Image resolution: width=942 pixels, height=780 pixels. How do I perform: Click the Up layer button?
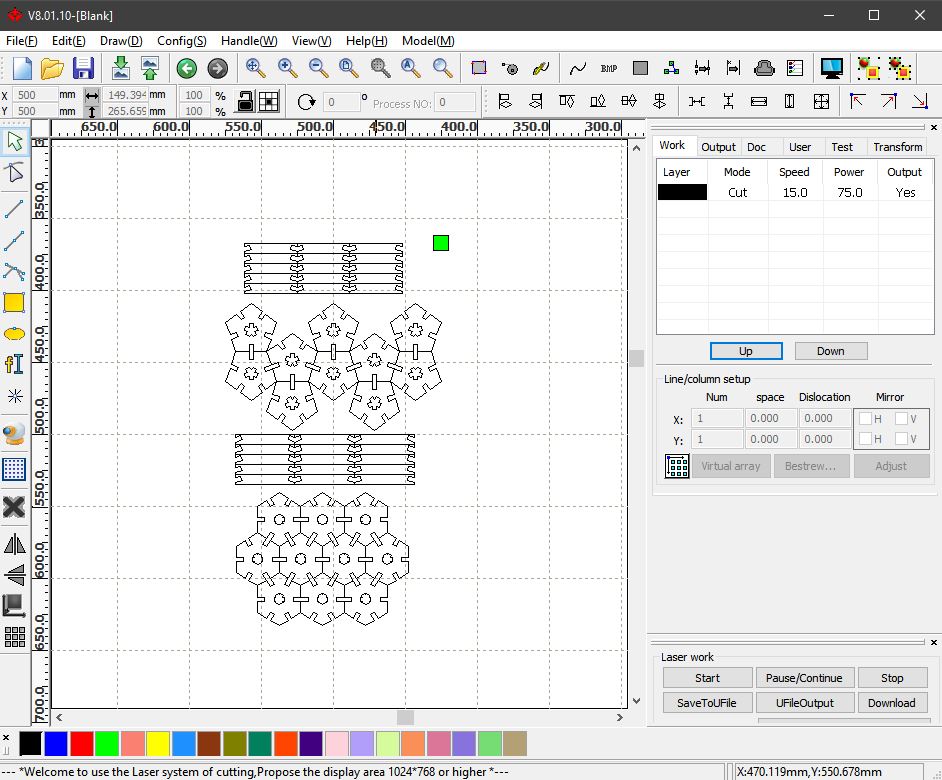pos(746,351)
